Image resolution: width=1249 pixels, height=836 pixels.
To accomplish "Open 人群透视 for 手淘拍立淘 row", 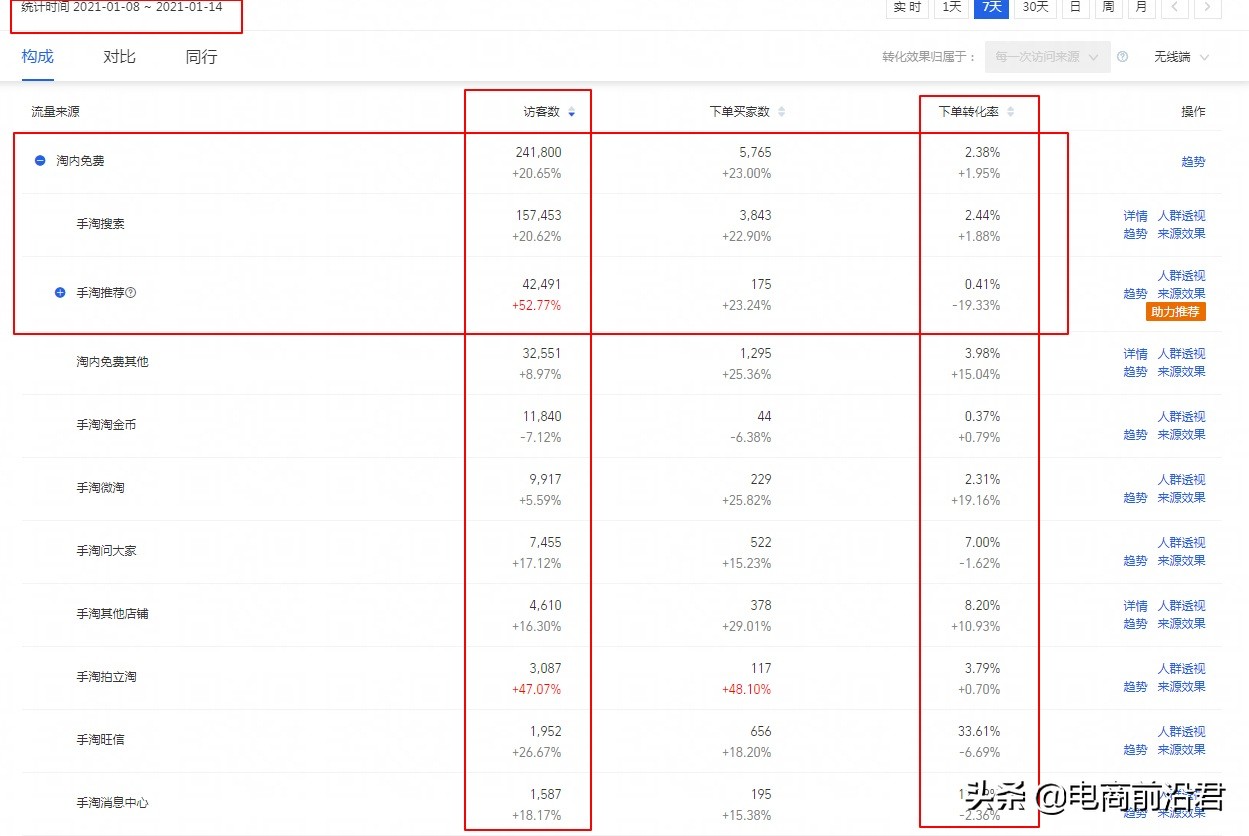I will coord(1182,668).
